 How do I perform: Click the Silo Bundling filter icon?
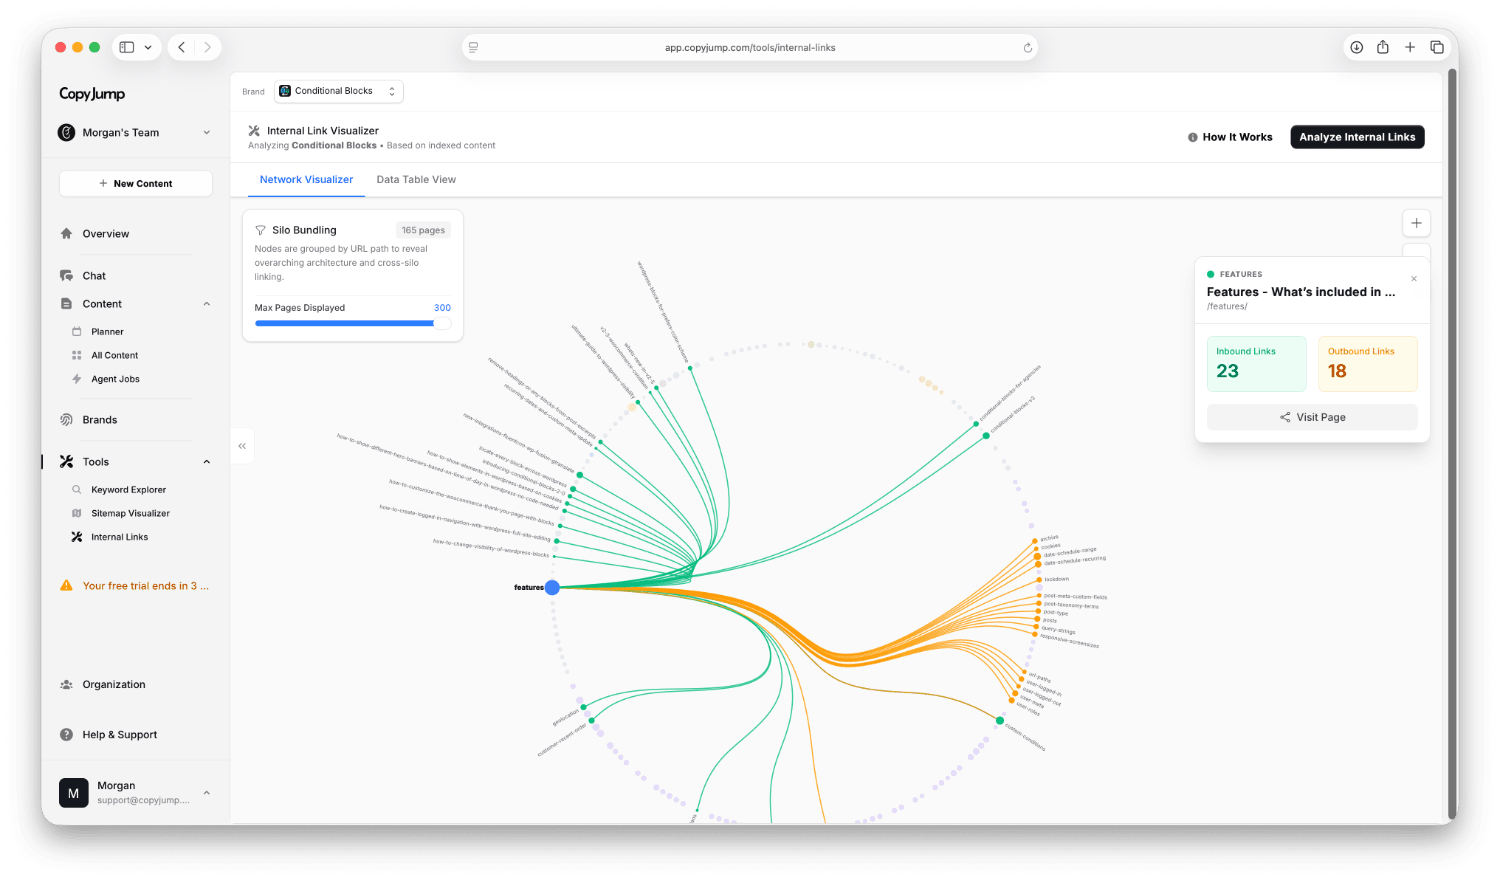tap(260, 230)
